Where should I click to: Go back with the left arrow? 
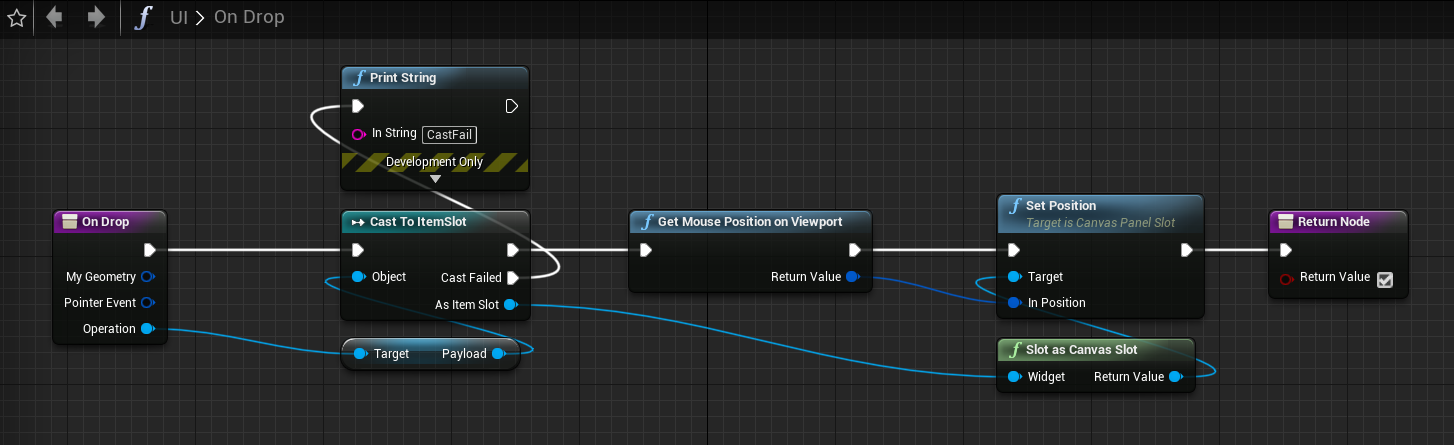54,17
